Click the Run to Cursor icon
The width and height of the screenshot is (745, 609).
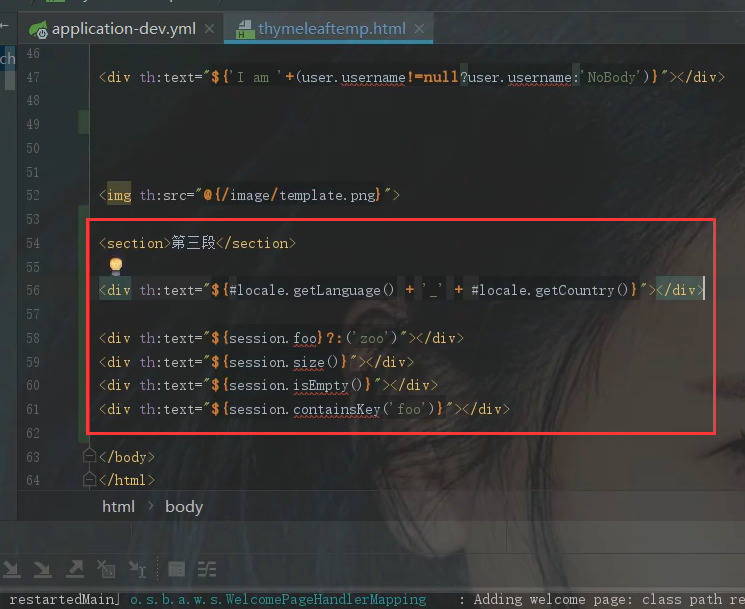[137, 569]
